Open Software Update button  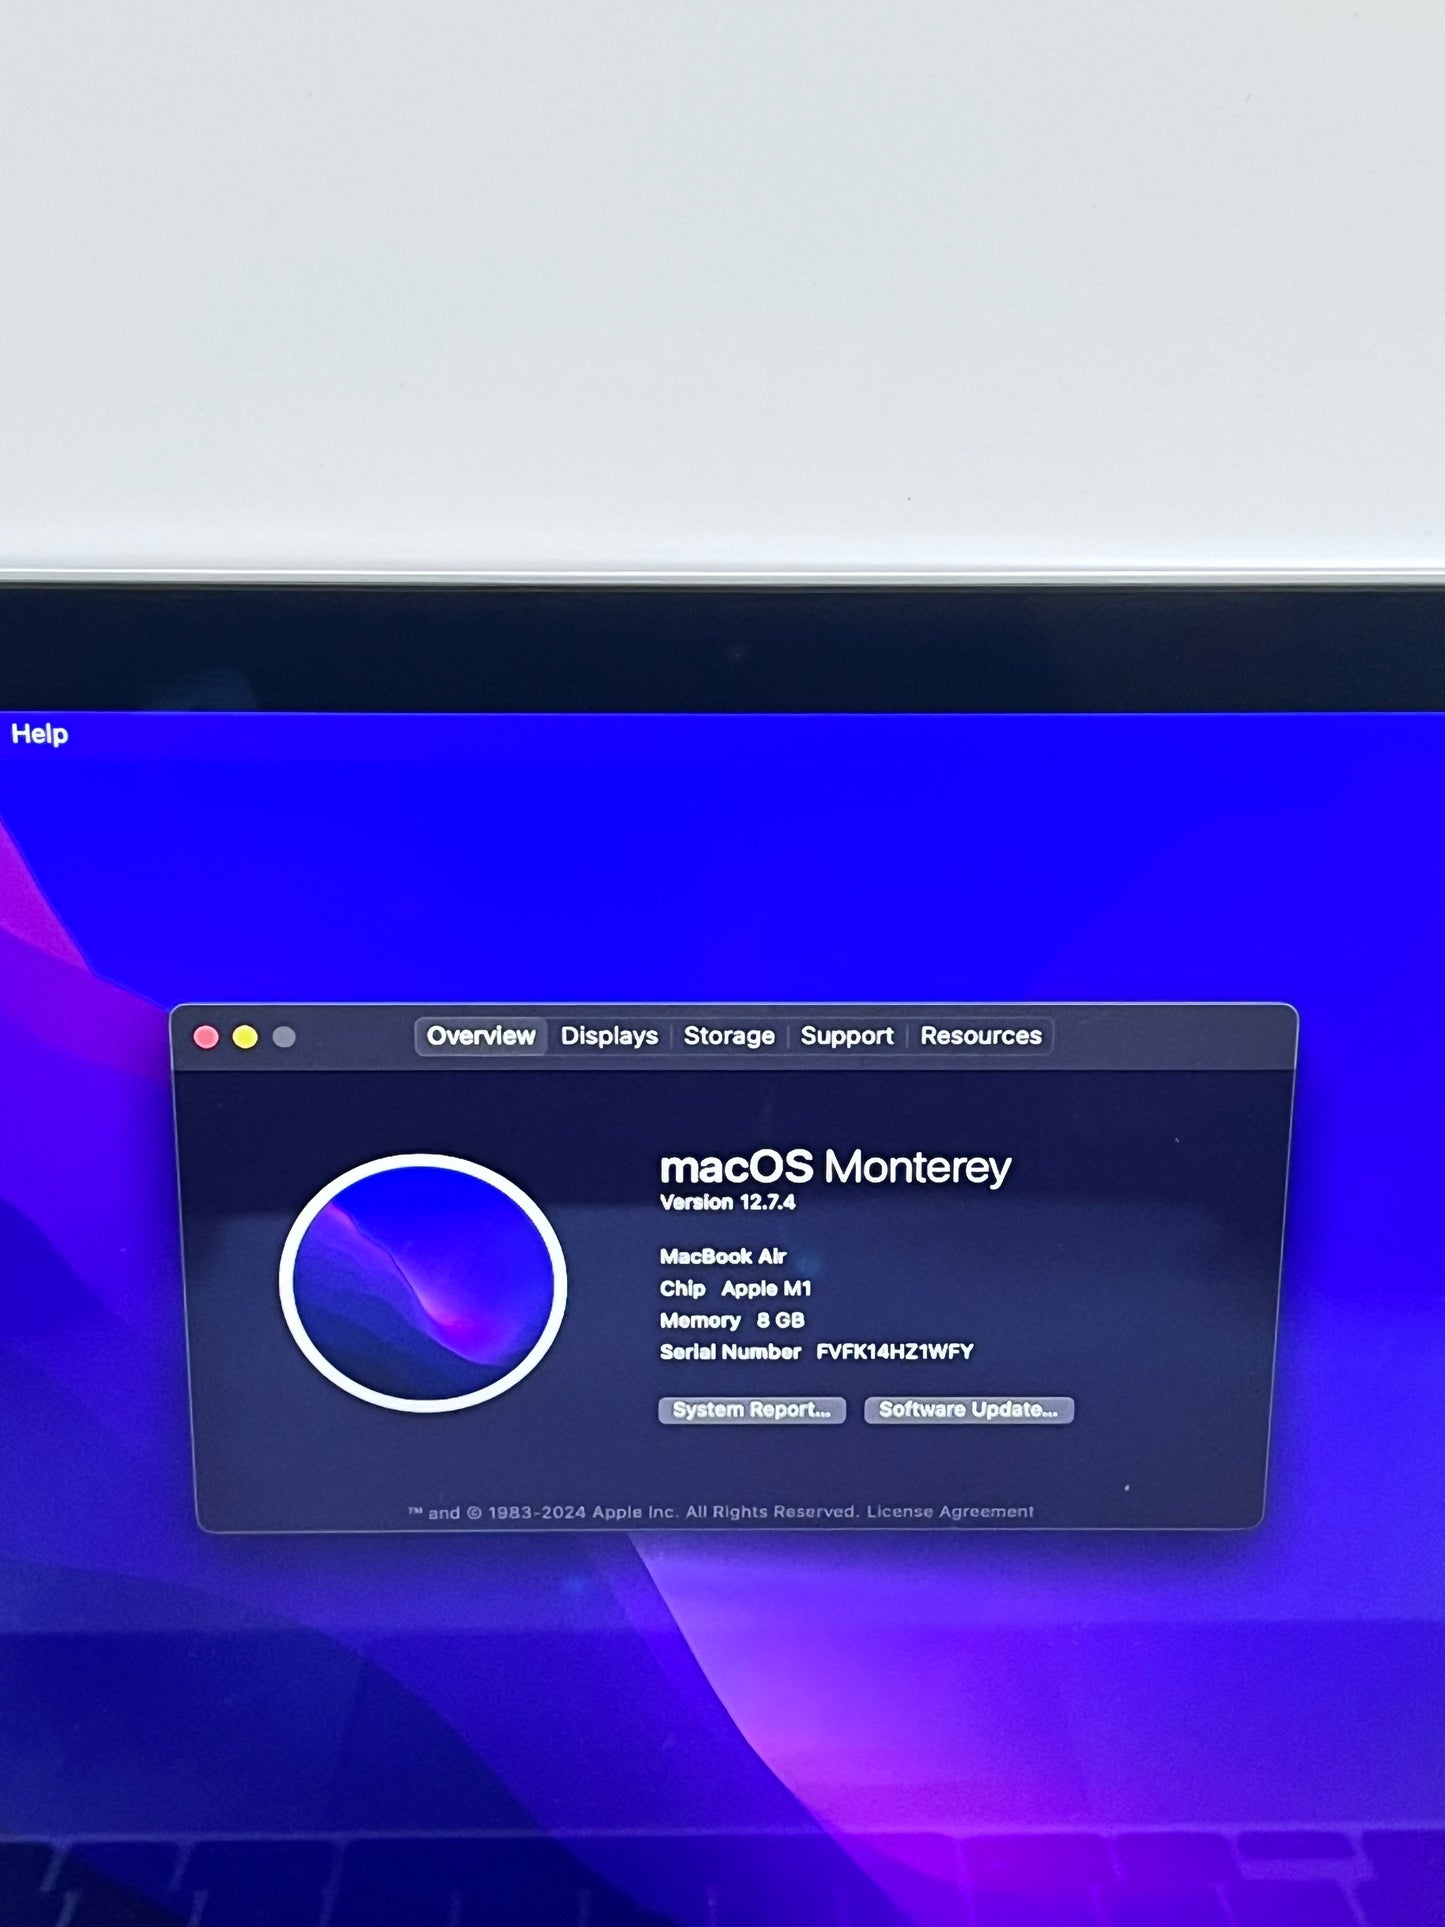(x=968, y=1410)
